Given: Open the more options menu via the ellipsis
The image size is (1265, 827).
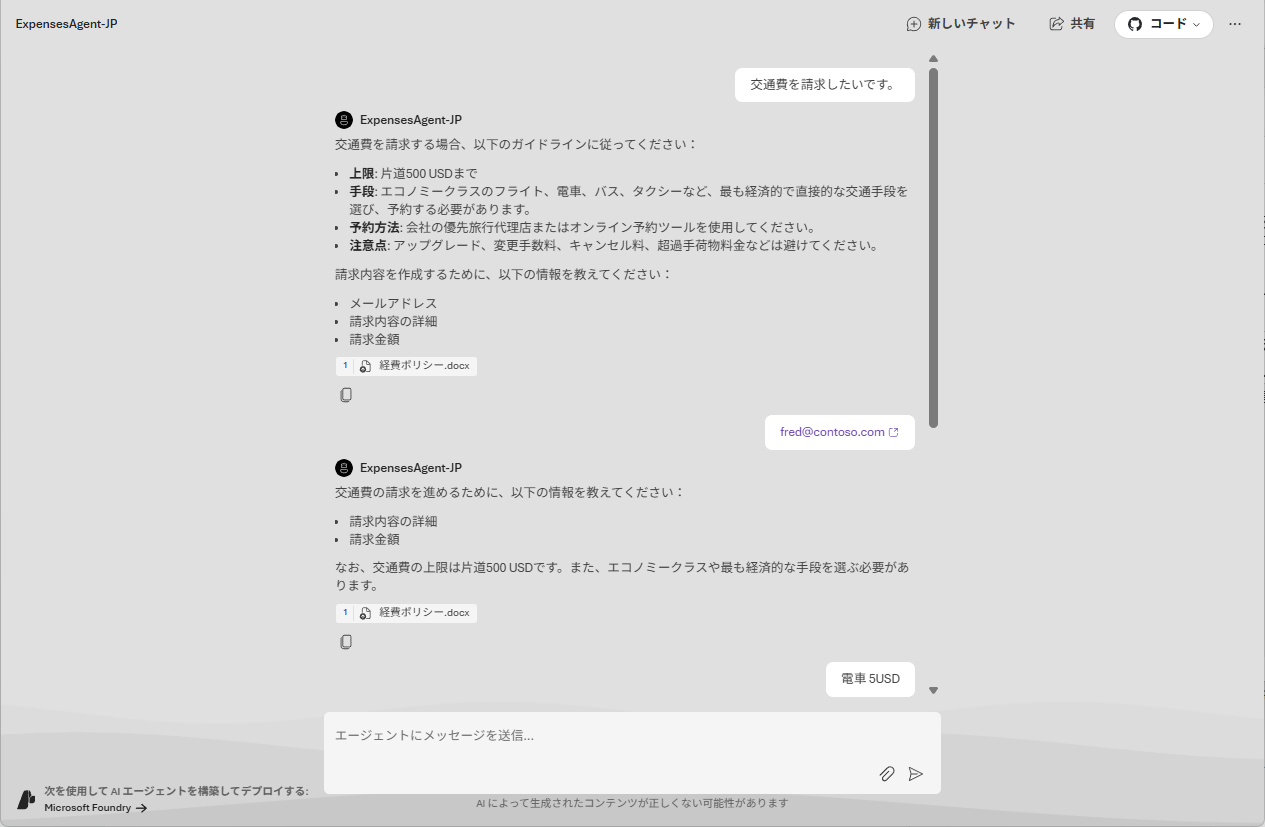Looking at the screenshot, I should pos(1235,23).
